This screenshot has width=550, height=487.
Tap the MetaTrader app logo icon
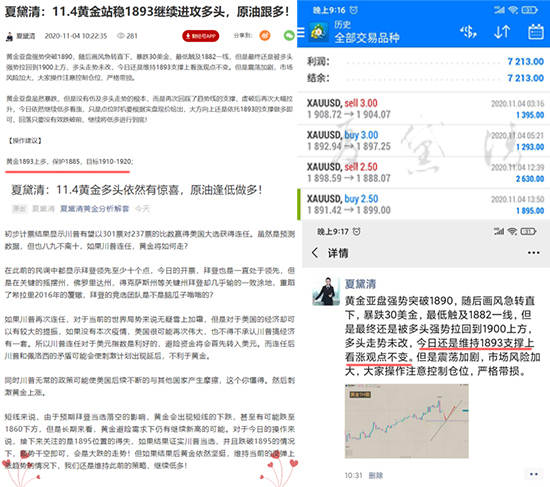pyautogui.click(x=318, y=32)
